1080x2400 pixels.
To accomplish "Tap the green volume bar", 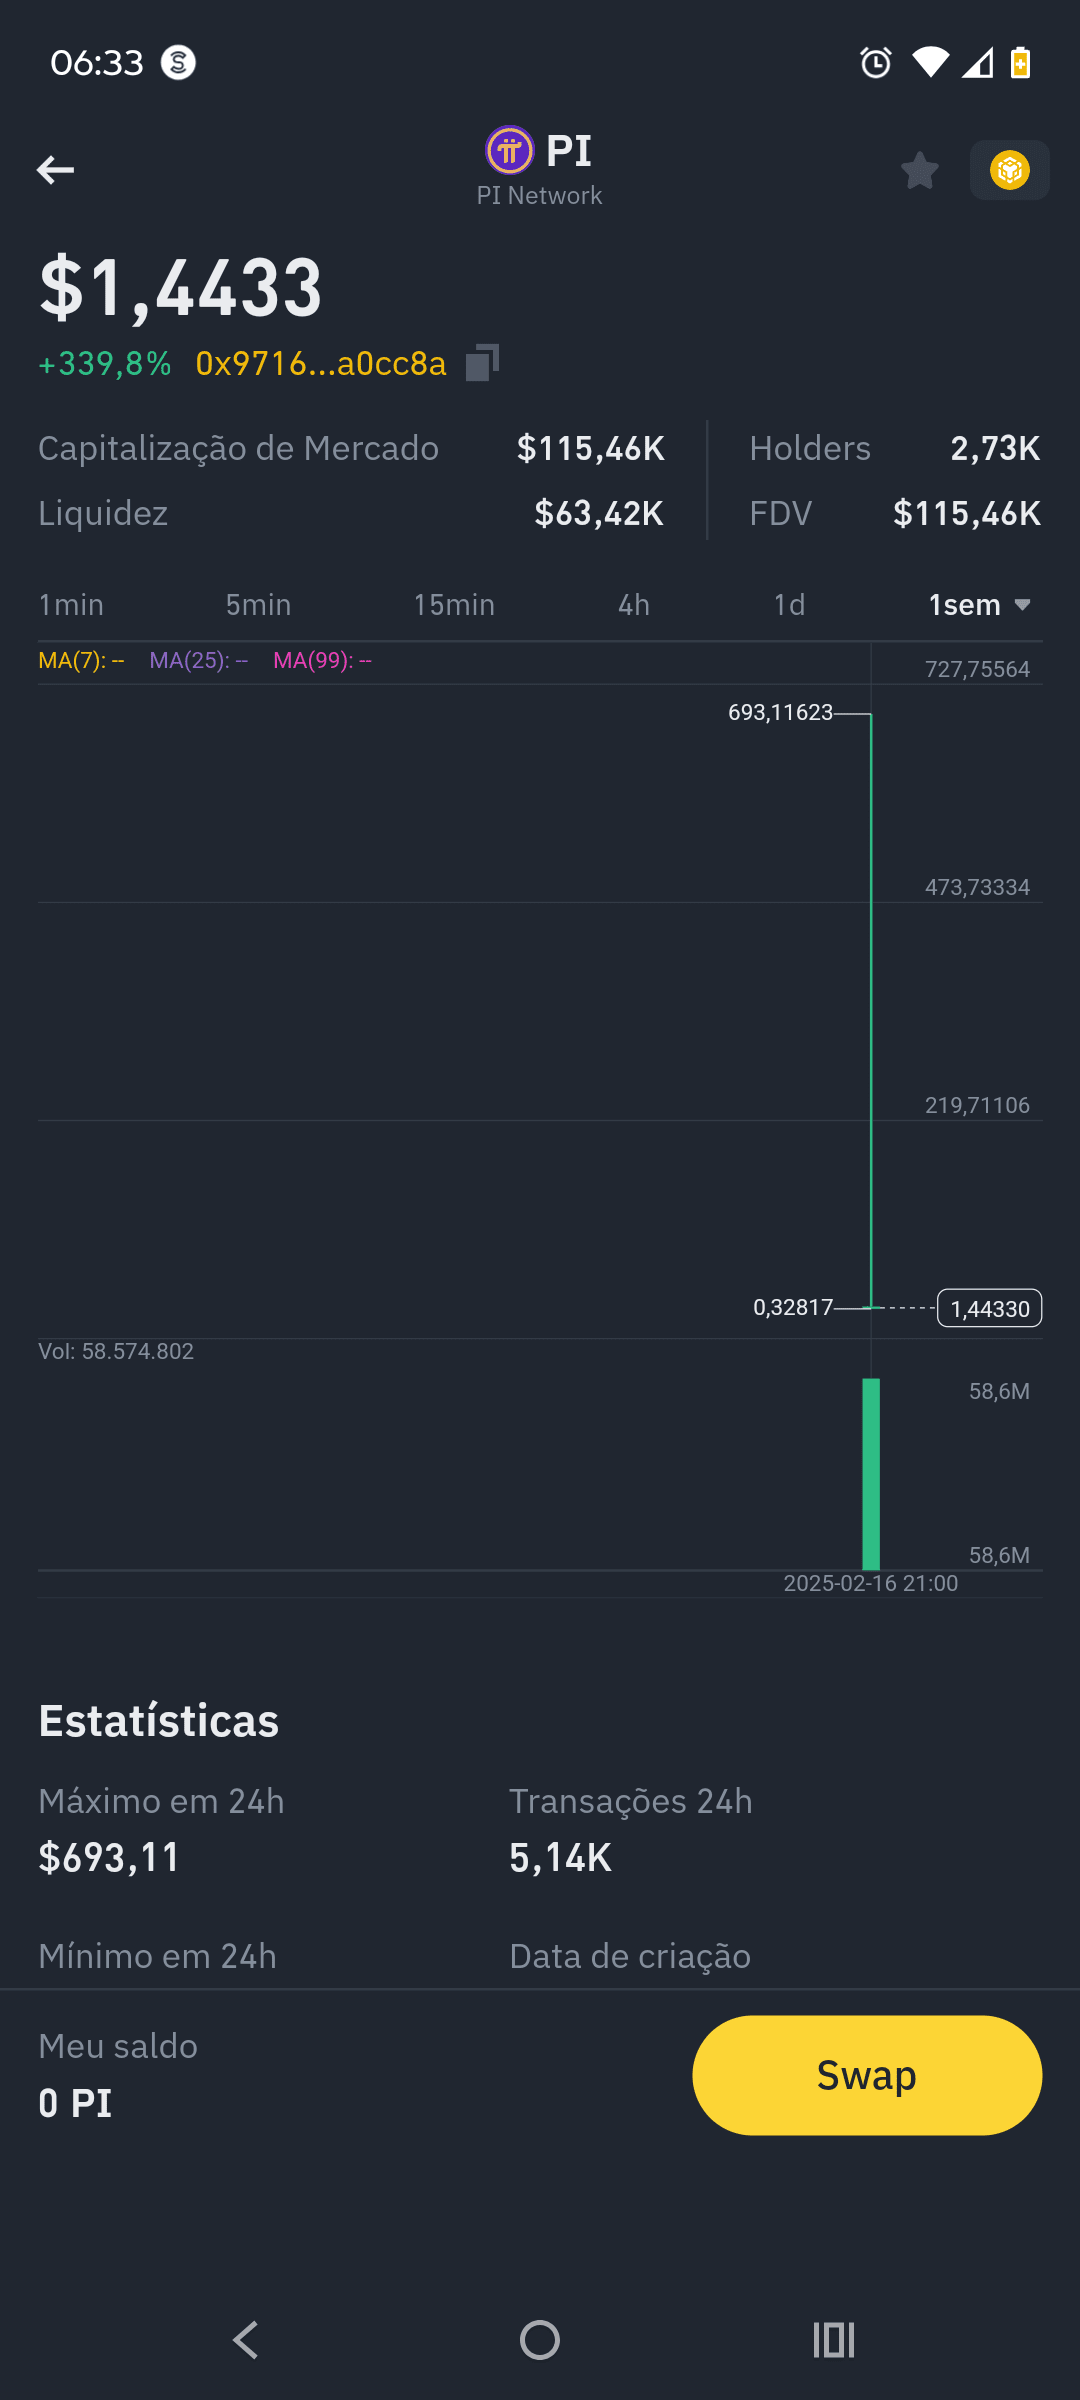I will 871,1474.
